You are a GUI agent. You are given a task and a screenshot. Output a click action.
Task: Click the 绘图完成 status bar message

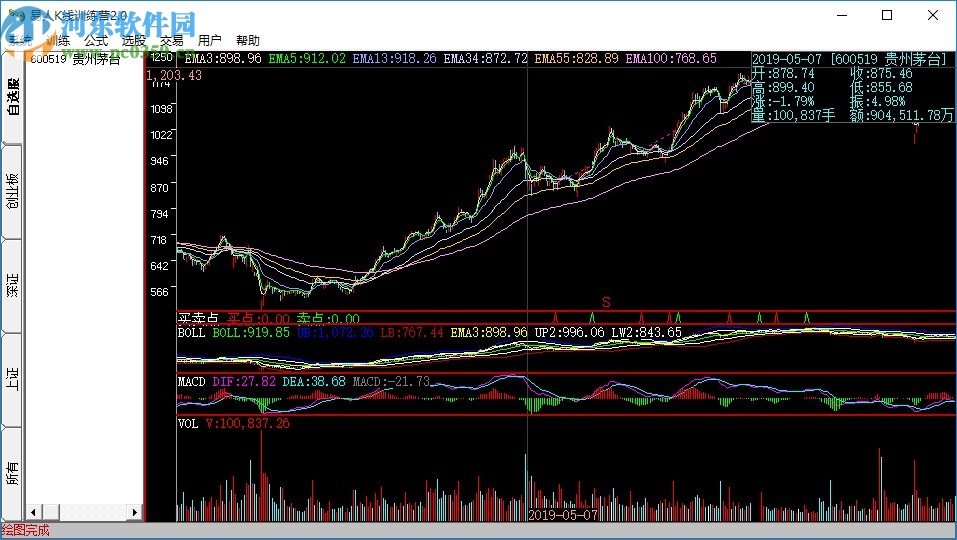(26, 530)
